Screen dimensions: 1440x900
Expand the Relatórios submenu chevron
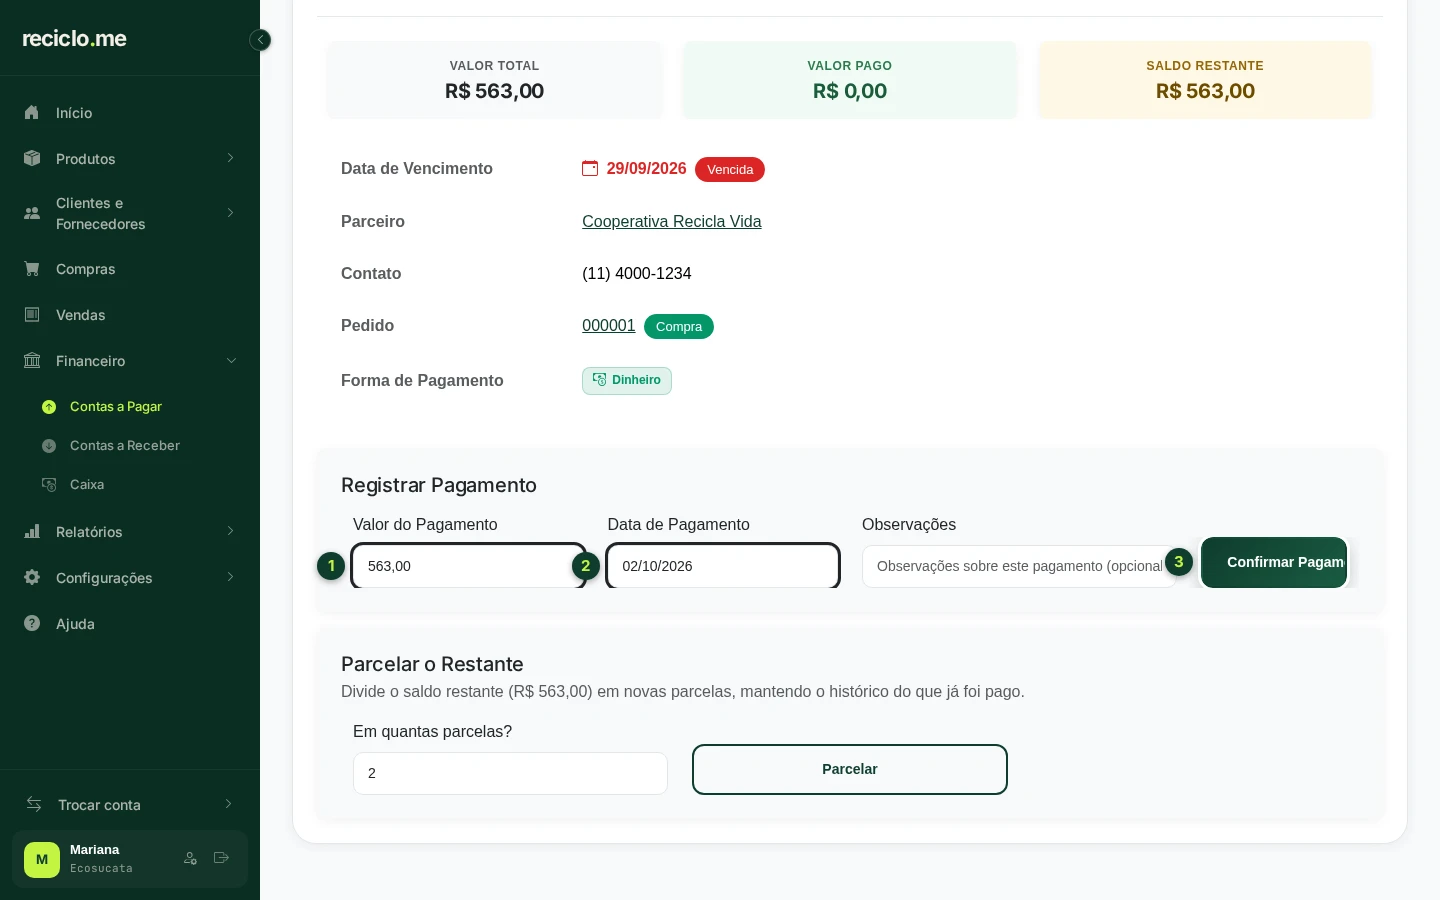[x=230, y=531]
